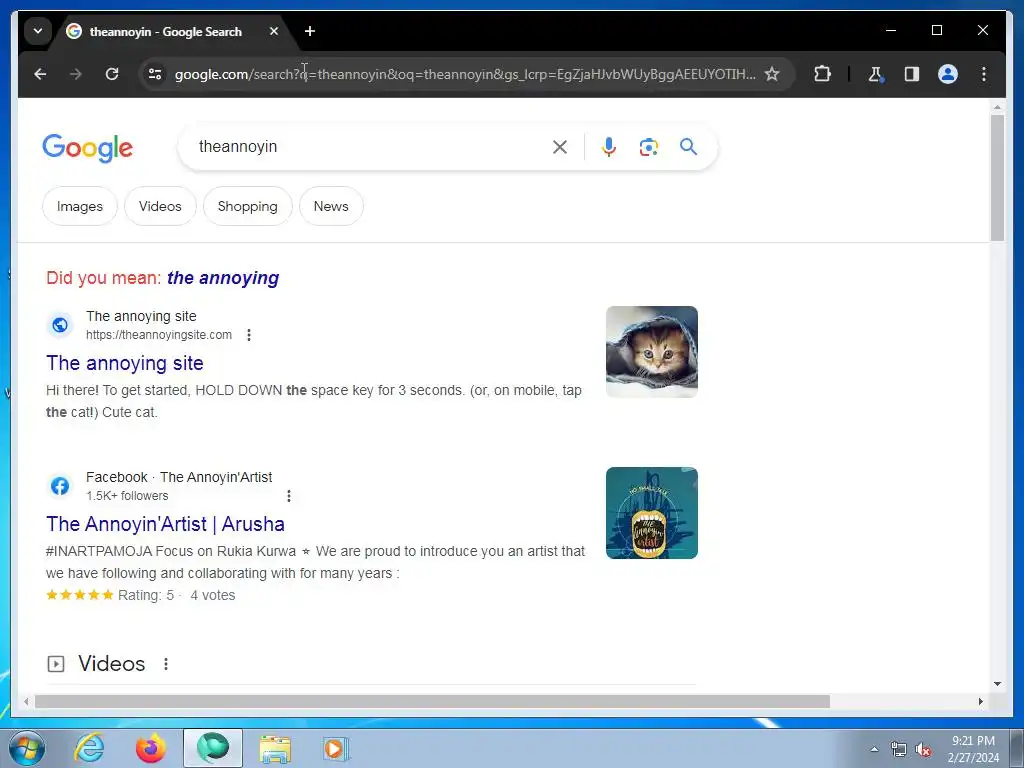Start voice search with microphone icon
This screenshot has width=1024, height=768.
click(609, 147)
